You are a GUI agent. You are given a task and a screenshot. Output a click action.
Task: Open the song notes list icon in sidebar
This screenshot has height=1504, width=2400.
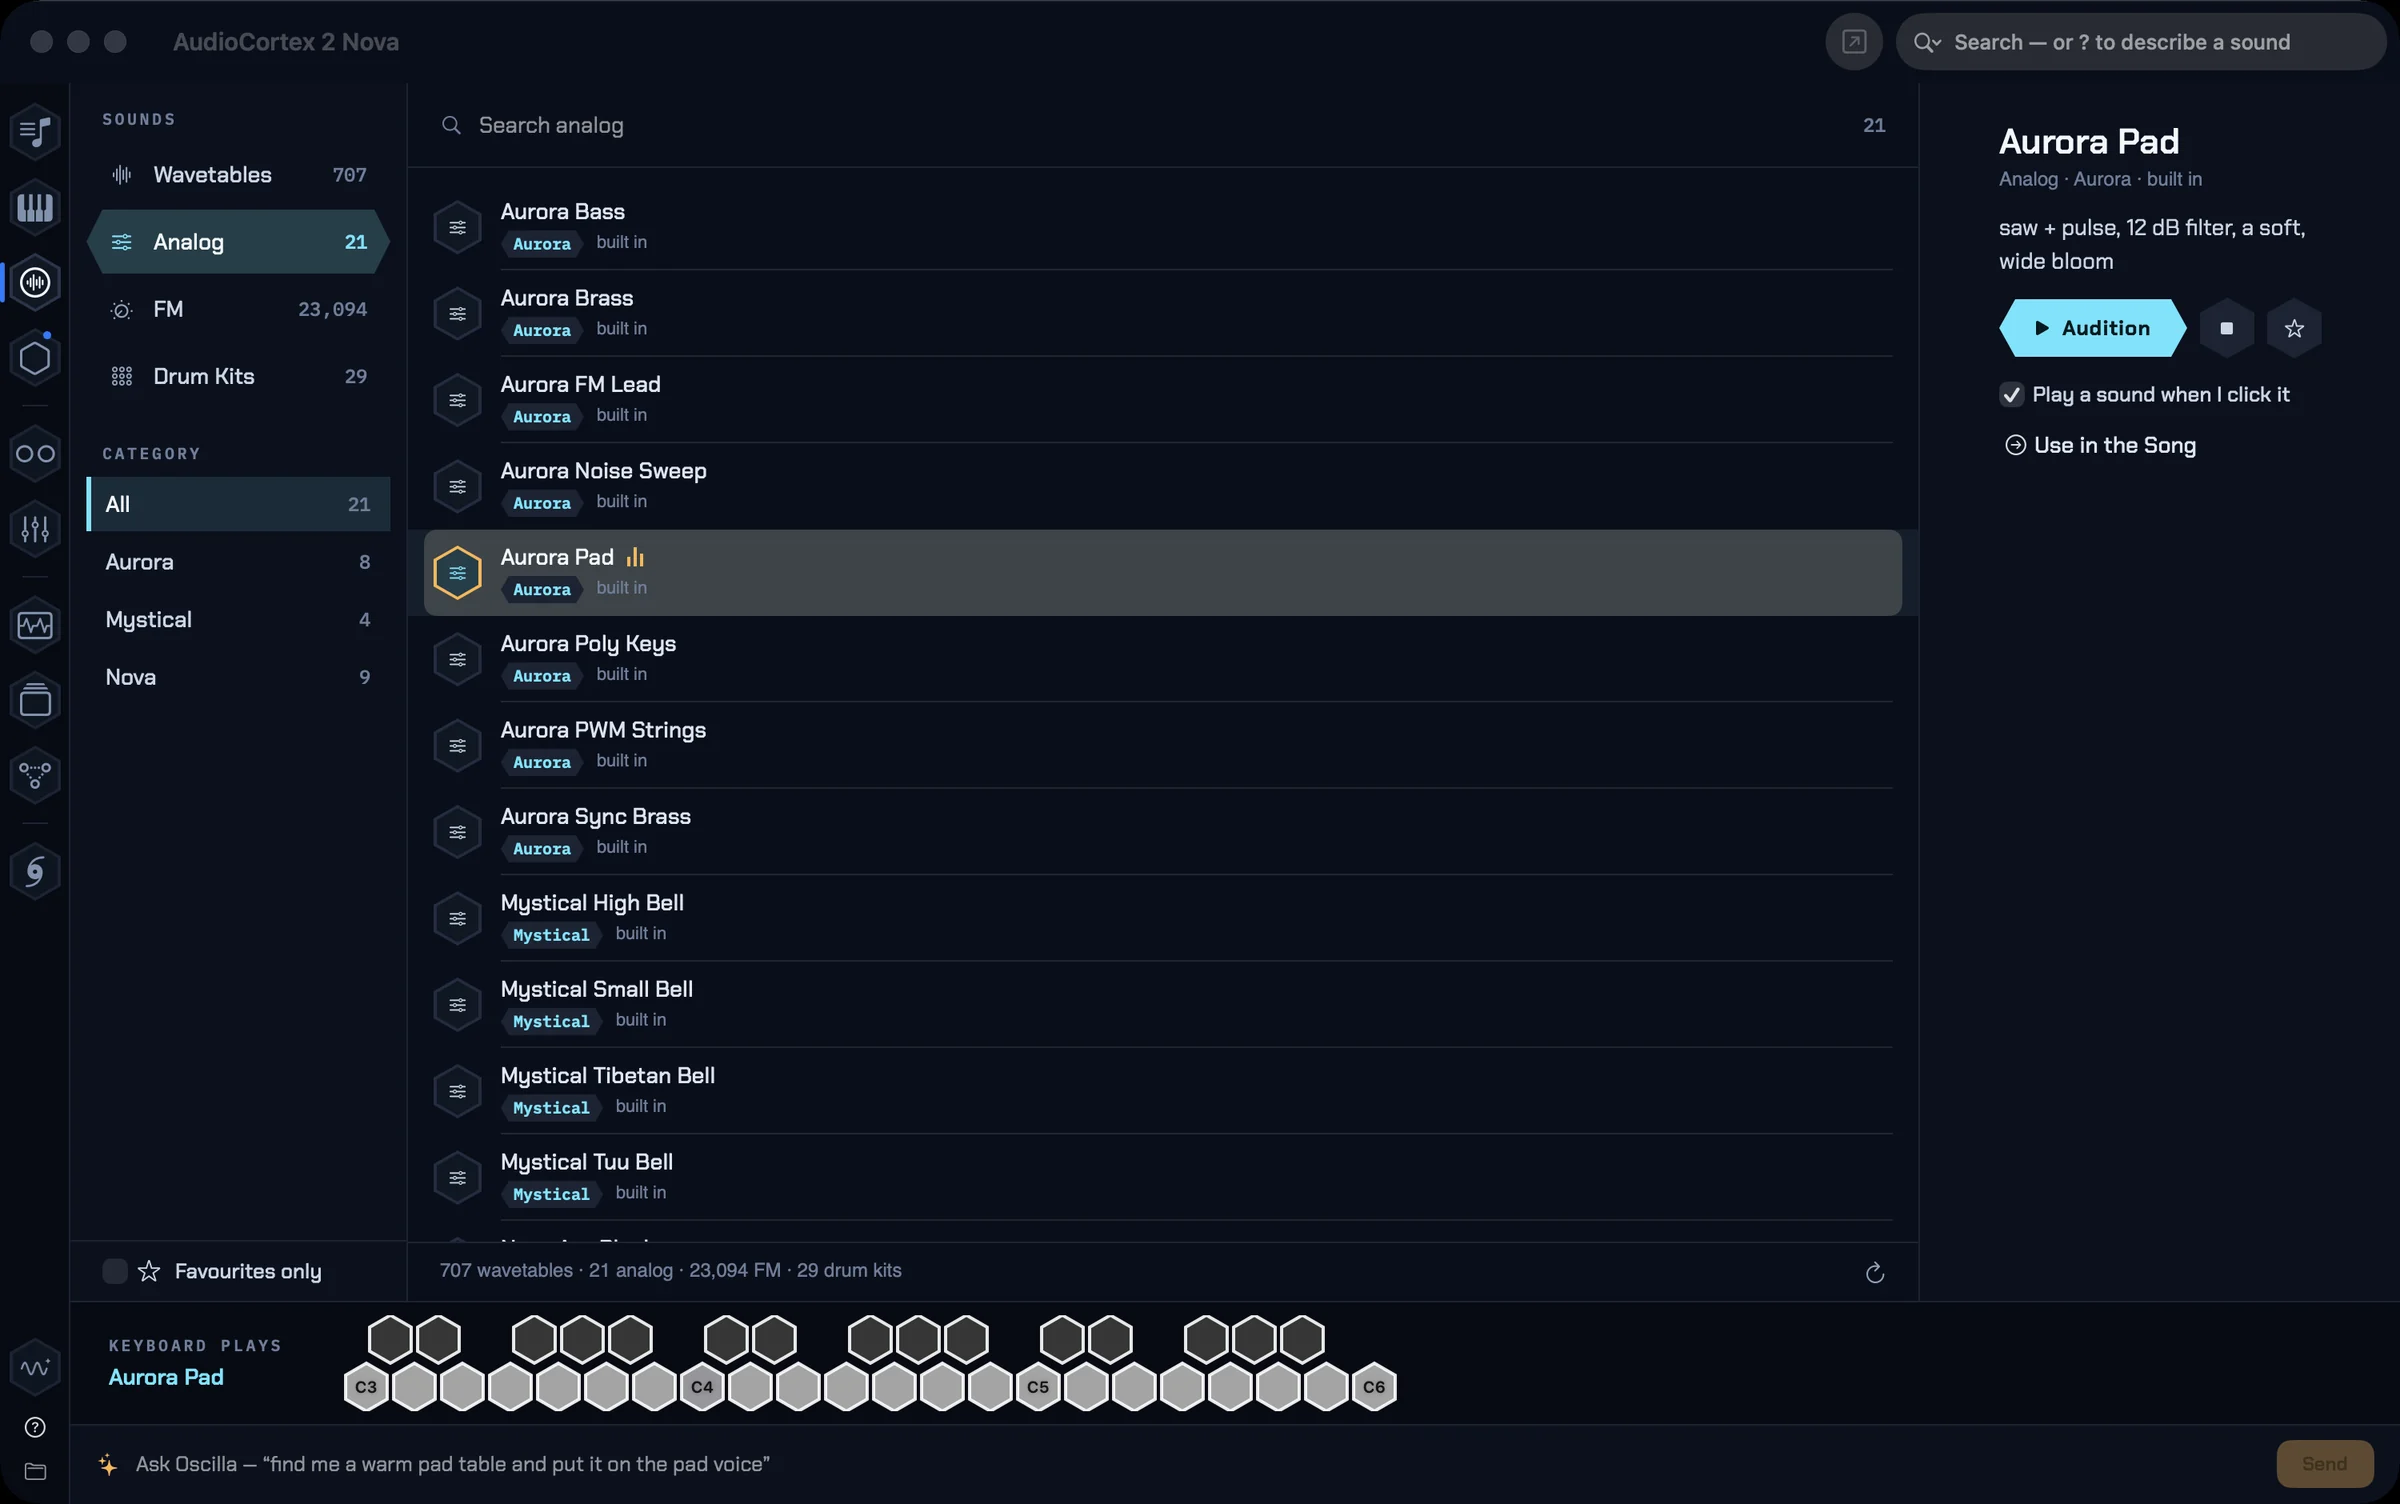35,131
